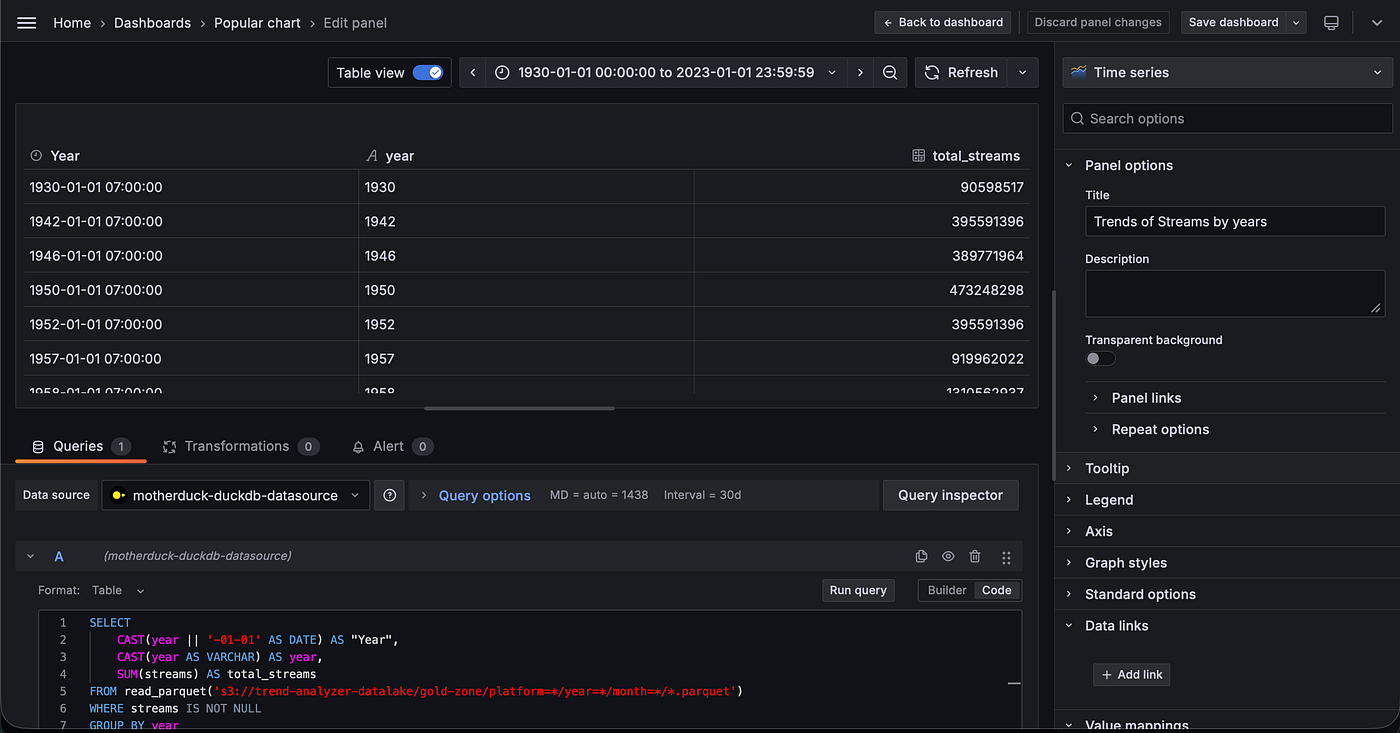1400x733 pixels.
Task: Turn off the Table view switch
Action: tap(428, 72)
